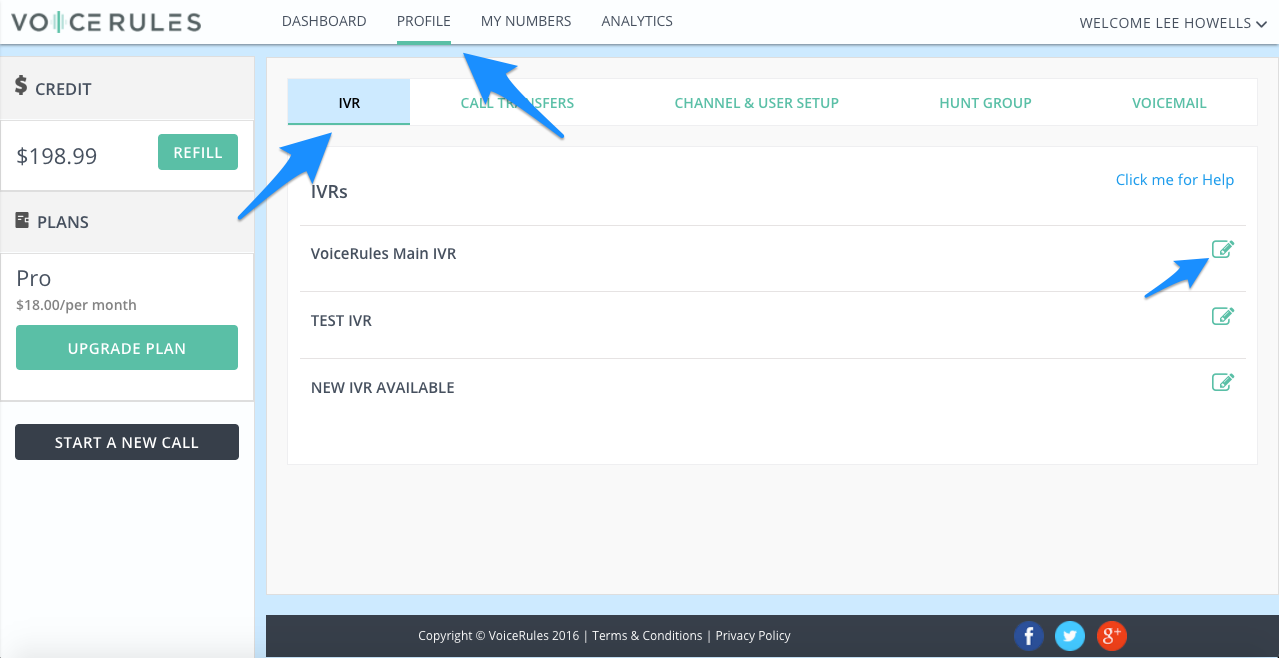This screenshot has width=1281, height=658.
Task: Open the VoiceRules Facebook page
Action: [1029, 636]
